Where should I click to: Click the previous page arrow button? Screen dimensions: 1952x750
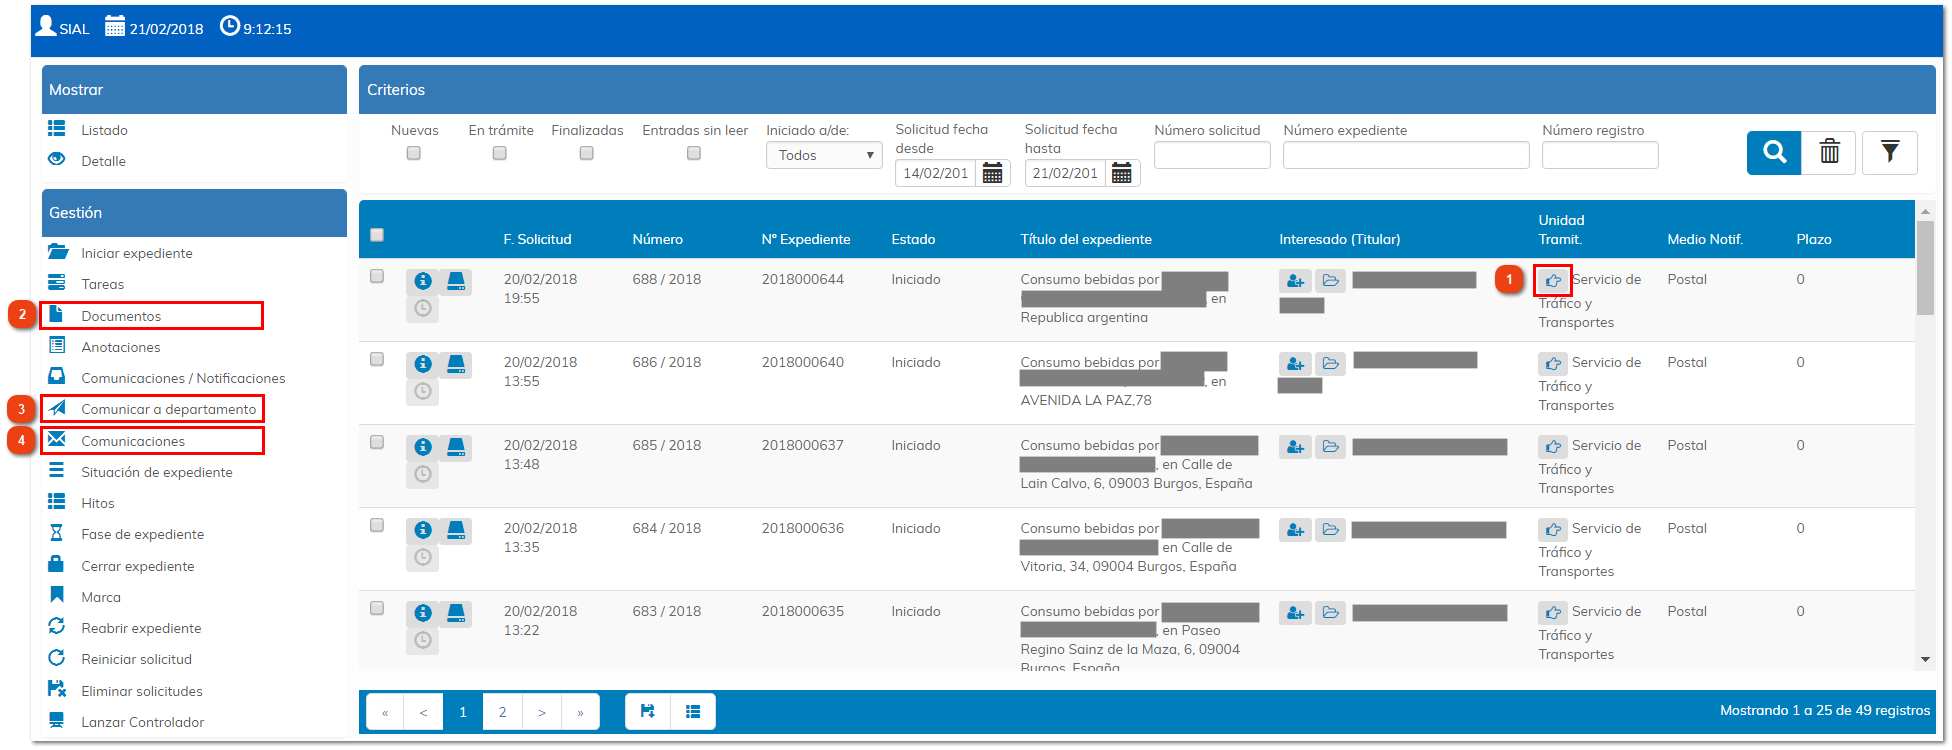pos(424,712)
